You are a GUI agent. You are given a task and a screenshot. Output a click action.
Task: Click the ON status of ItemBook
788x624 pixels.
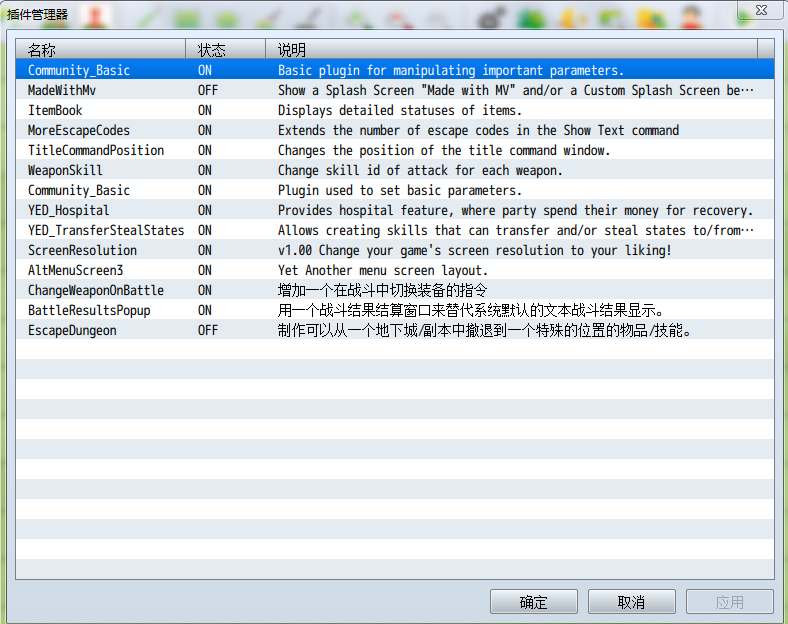point(205,110)
